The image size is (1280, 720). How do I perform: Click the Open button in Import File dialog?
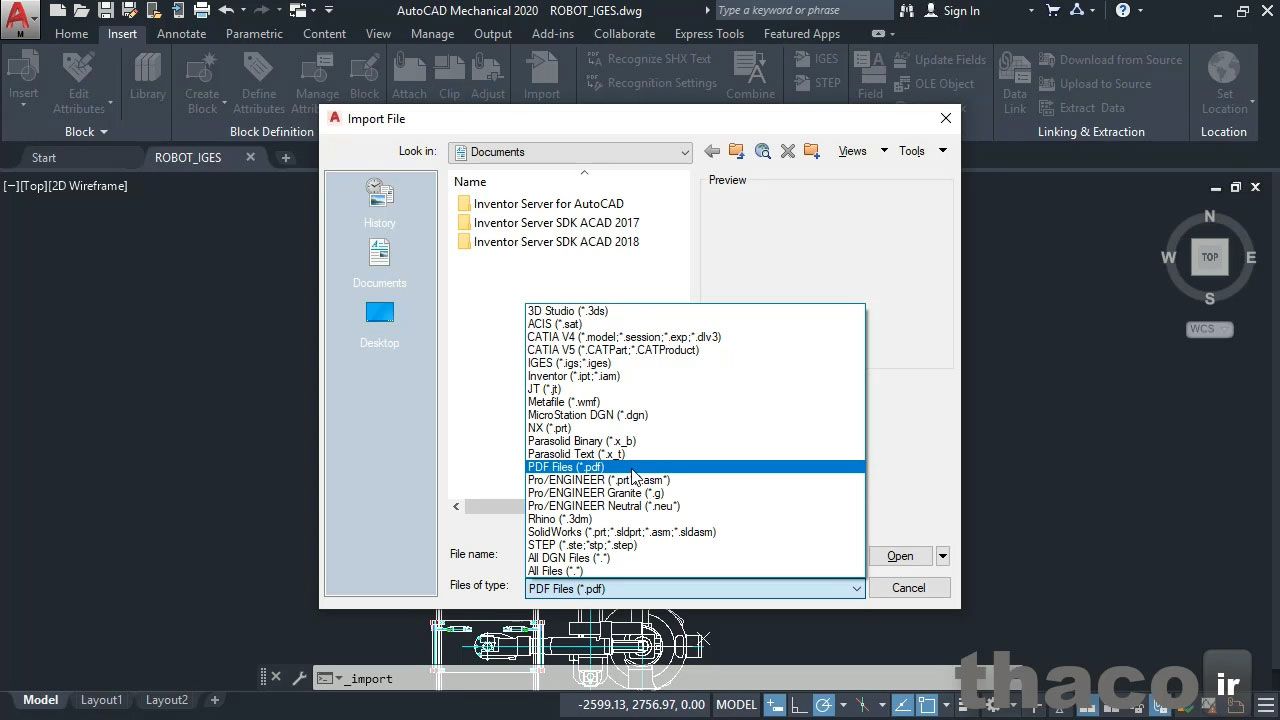click(900, 556)
